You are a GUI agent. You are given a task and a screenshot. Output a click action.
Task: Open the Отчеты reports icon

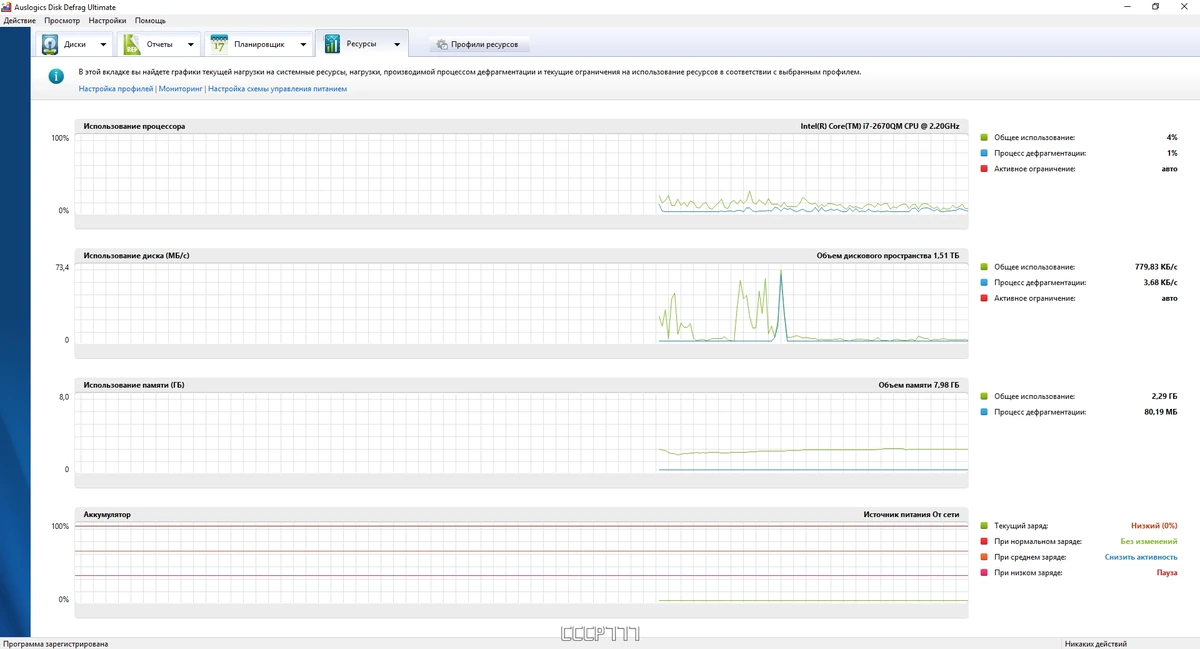coord(132,44)
